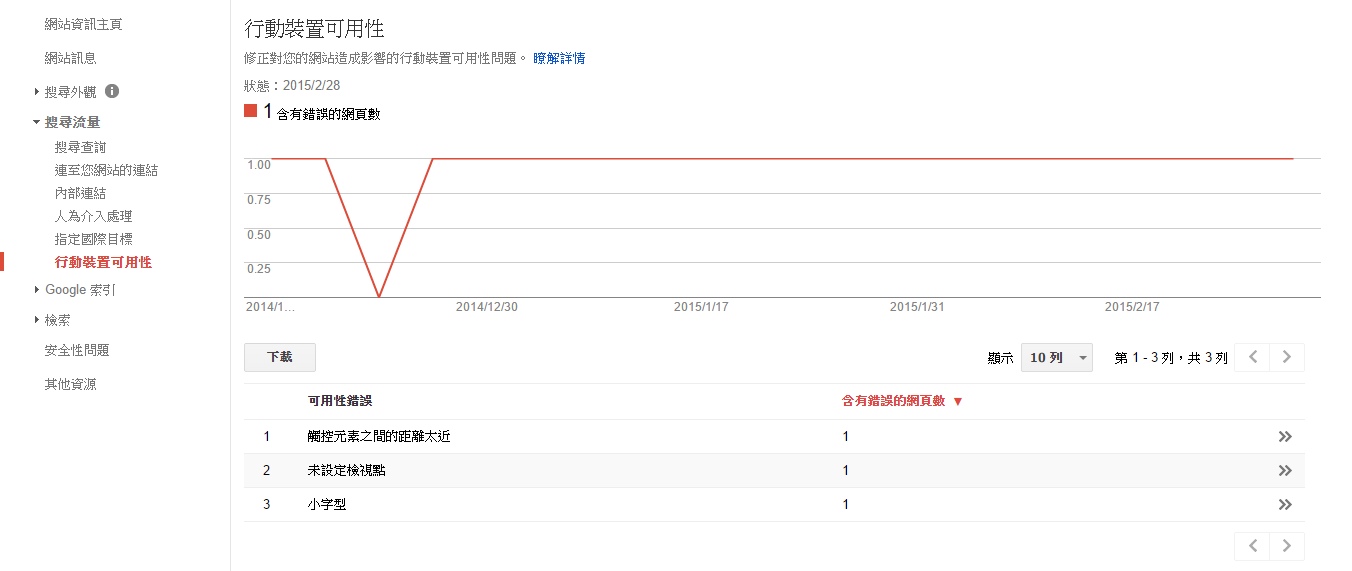The image size is (1352, 571).
Task: Go to 安全性問題 page
Action: (x=77, y=351)
